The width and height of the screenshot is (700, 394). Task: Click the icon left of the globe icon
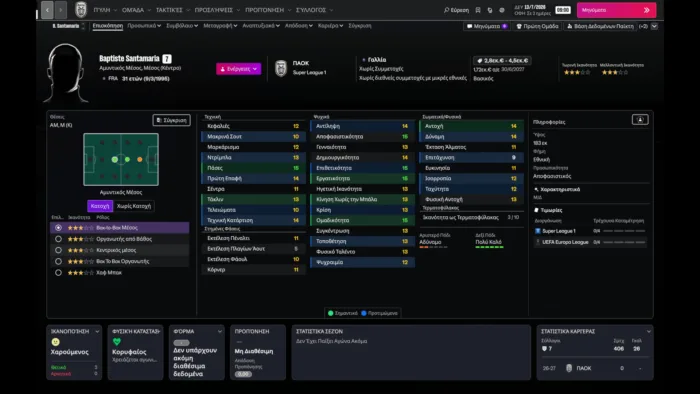(x=490, y=10)
